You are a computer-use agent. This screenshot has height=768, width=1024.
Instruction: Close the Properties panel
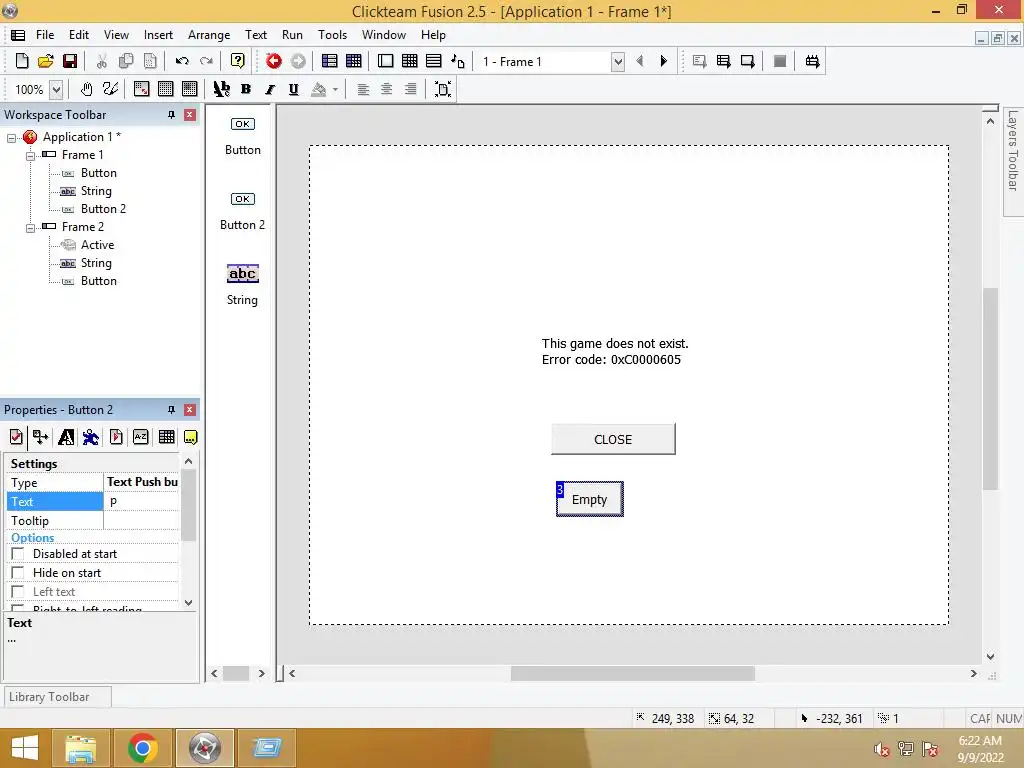(x=189, y=410)
